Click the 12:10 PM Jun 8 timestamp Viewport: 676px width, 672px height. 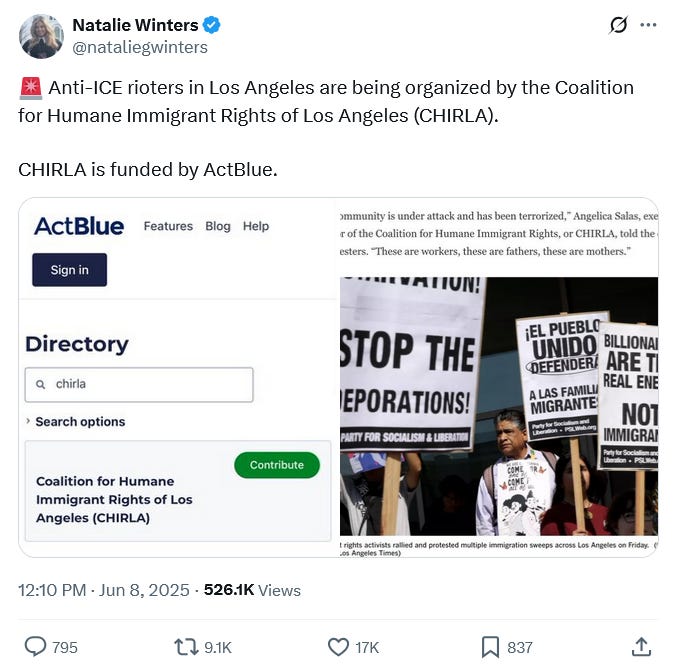click(x=103, y=590)
